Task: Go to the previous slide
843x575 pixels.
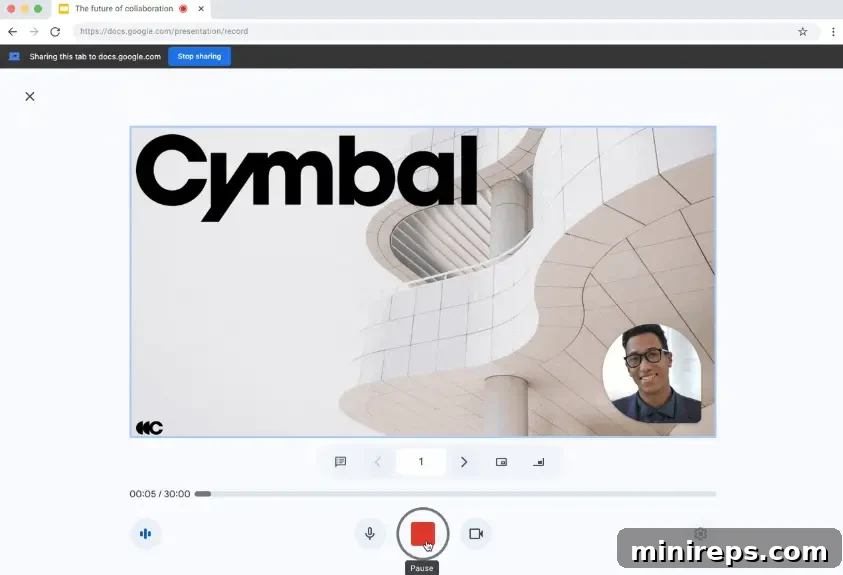Action: coord(377,462)
